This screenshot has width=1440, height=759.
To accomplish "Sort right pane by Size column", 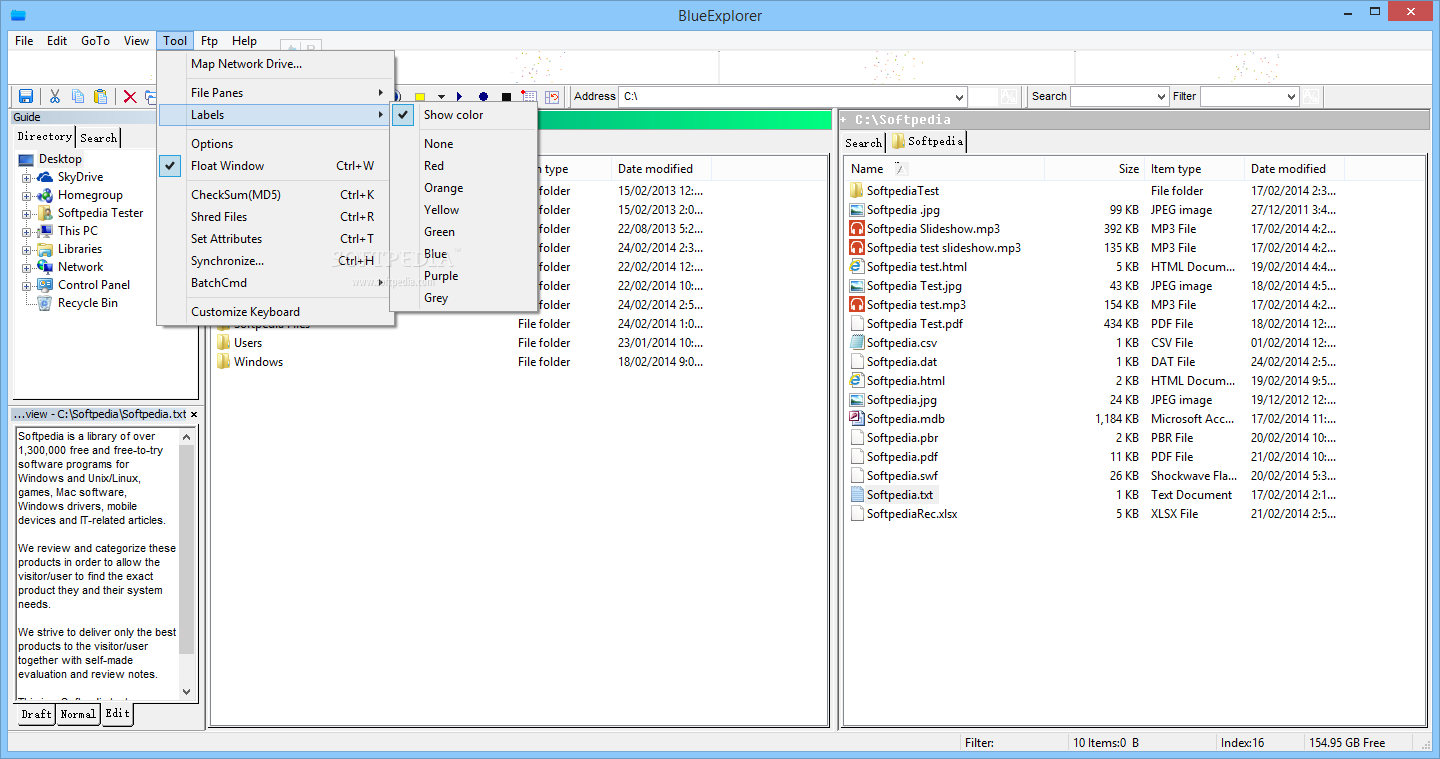I will click(1094, 169).
